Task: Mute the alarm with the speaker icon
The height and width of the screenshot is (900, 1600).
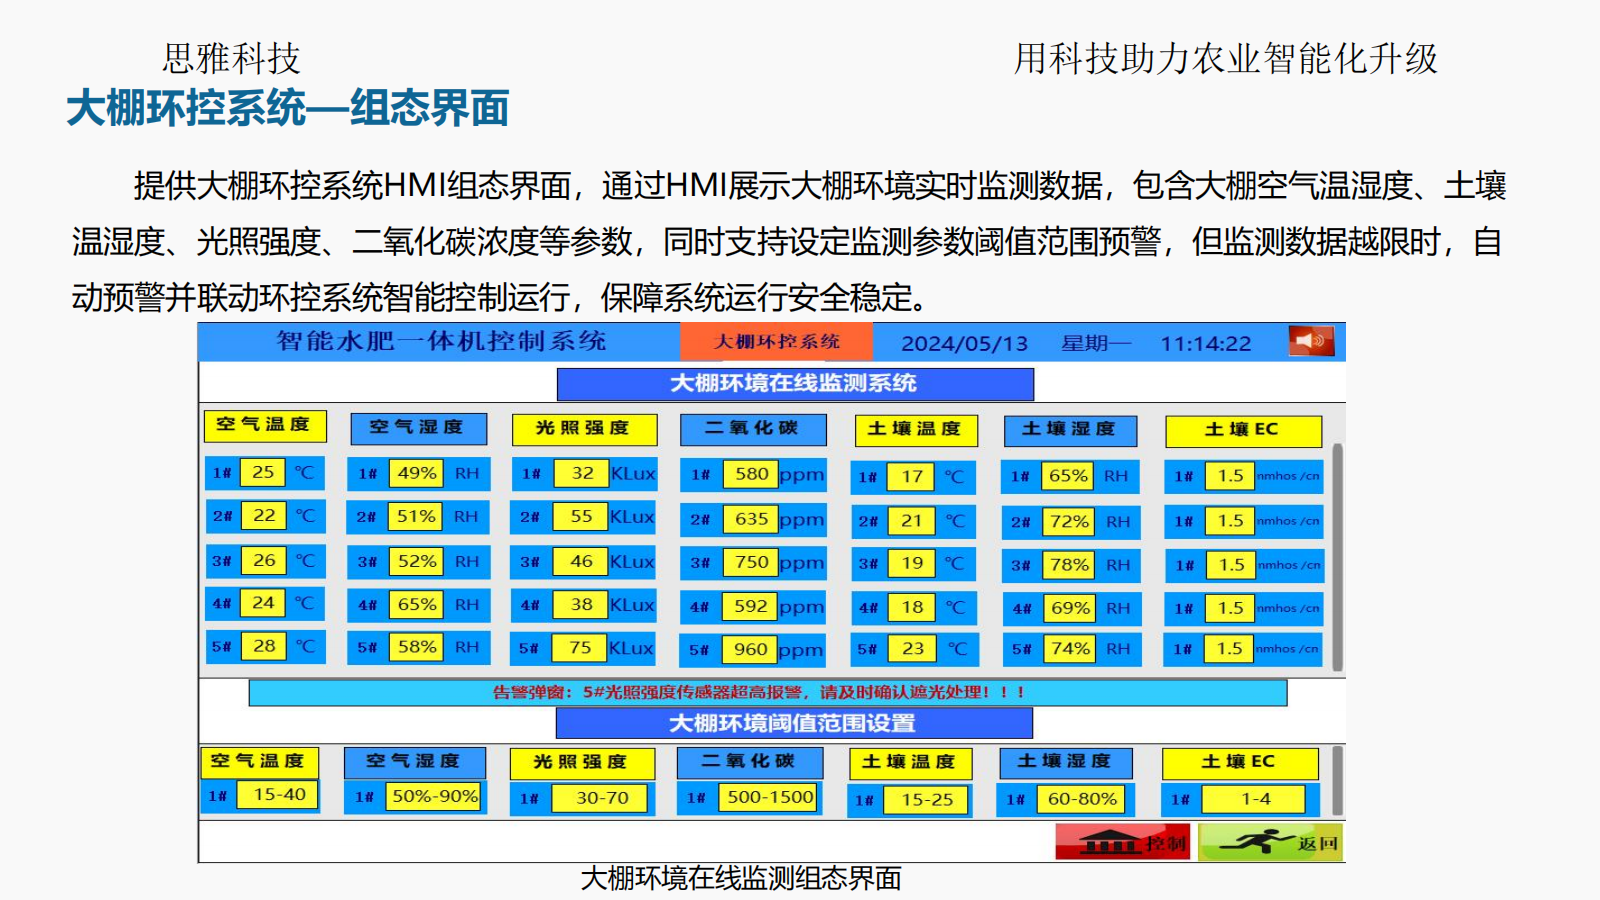Action: click(x=1311, y=341)
